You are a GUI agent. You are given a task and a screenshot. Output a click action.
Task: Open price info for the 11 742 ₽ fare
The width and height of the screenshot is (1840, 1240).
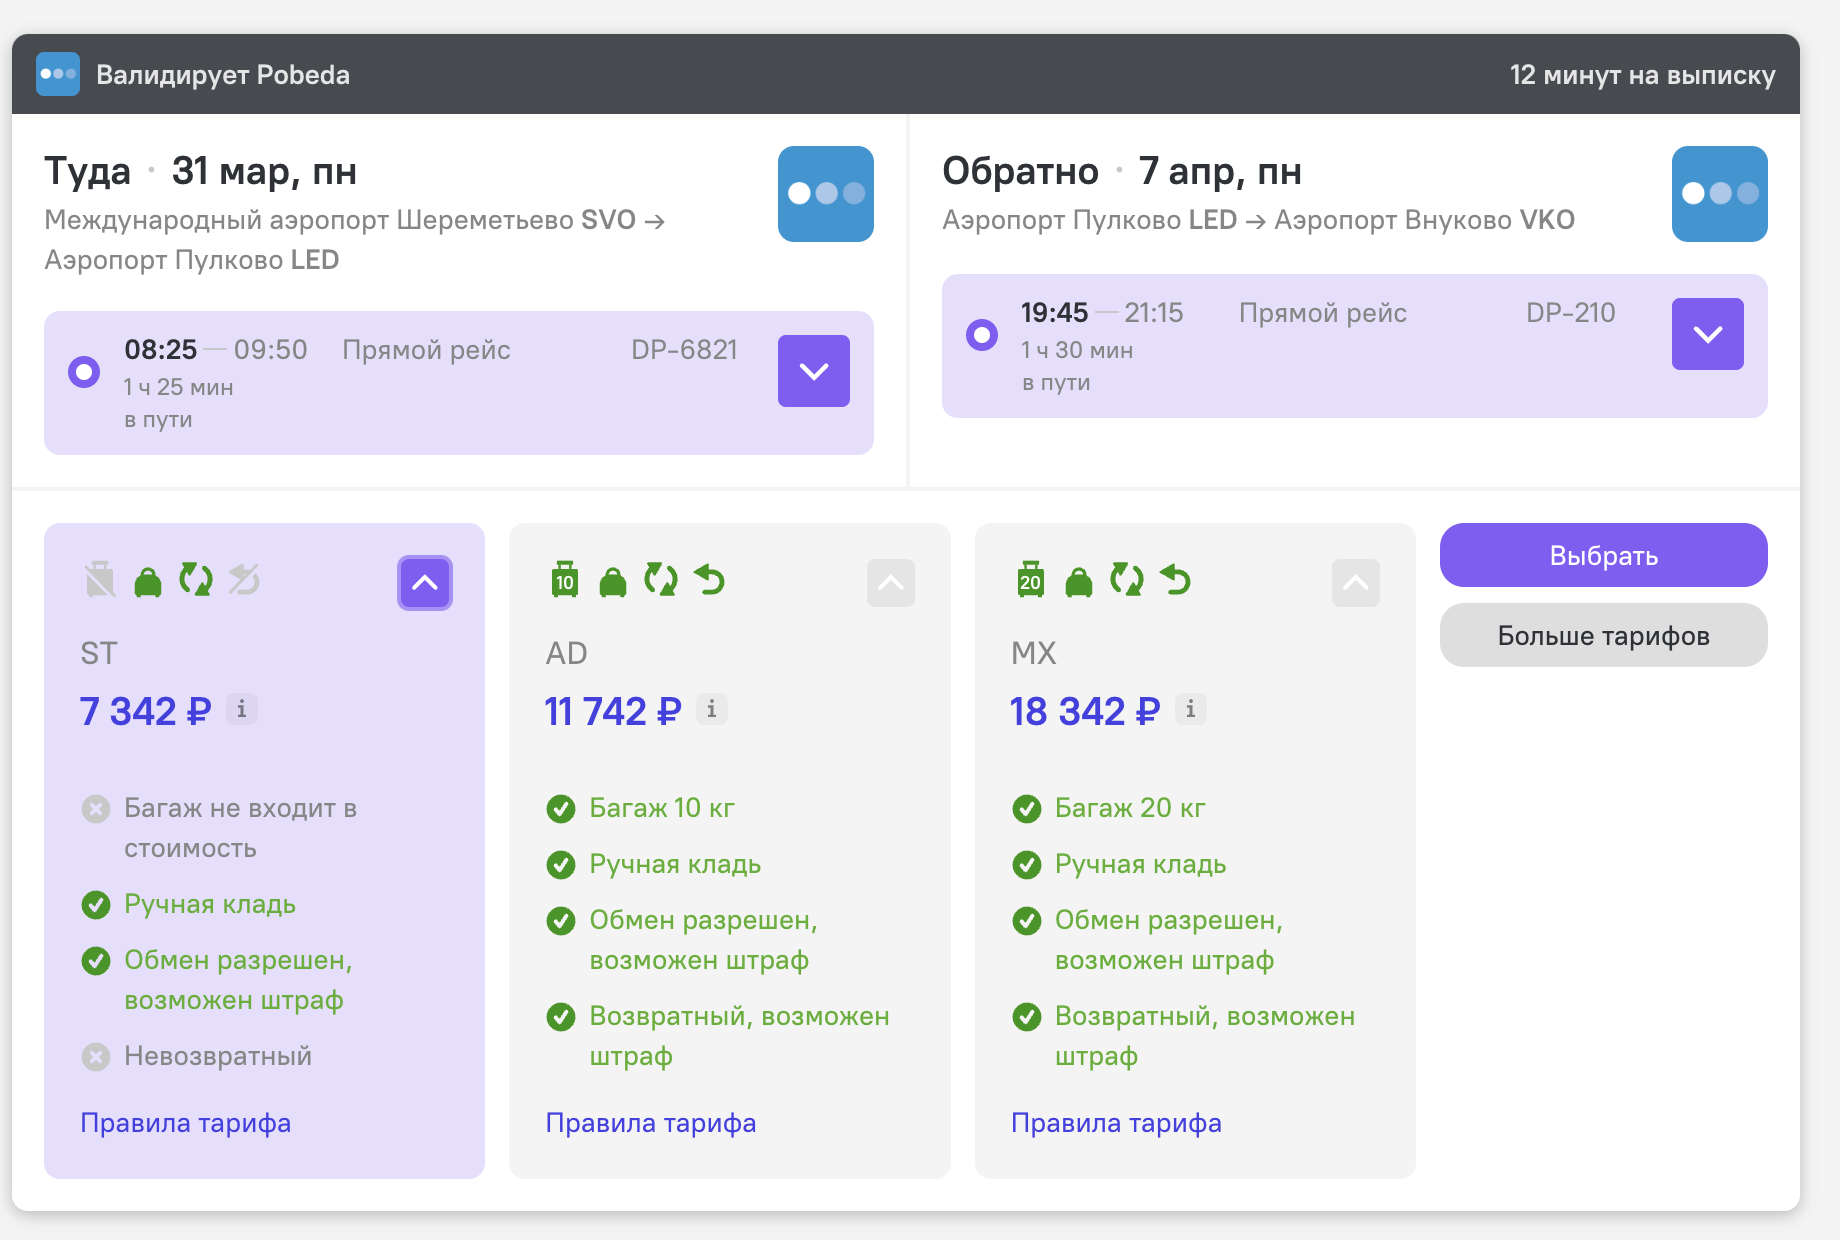pos(711,709)
